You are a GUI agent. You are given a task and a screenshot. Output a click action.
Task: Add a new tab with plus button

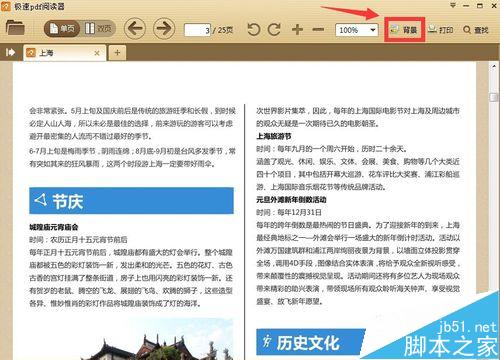click(x=117, y=53)
